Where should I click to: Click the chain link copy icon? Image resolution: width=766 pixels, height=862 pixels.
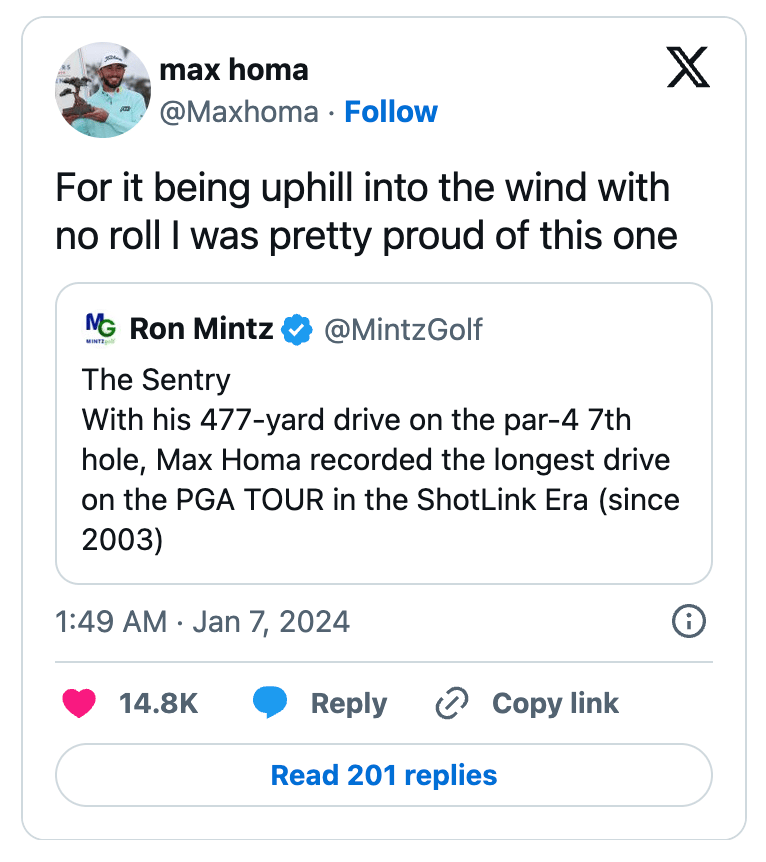[x=452, y=703]
